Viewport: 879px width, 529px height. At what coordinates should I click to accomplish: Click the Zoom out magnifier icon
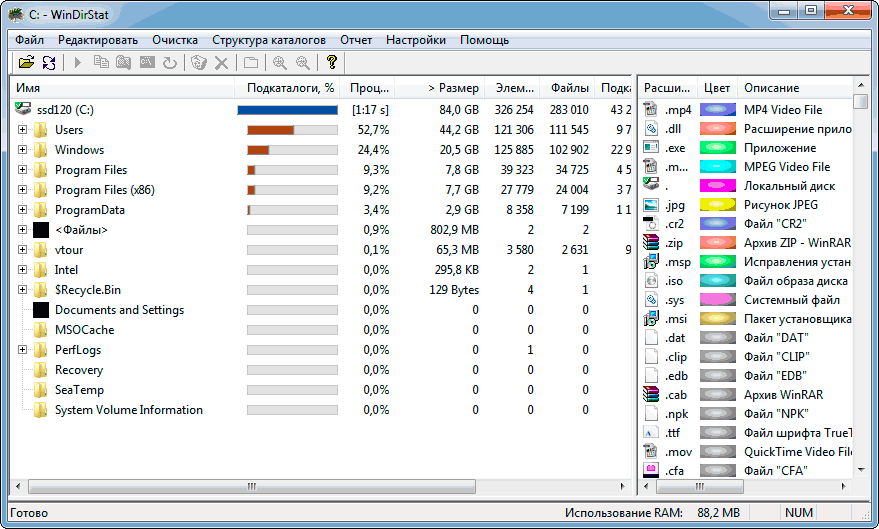(301, 63)
